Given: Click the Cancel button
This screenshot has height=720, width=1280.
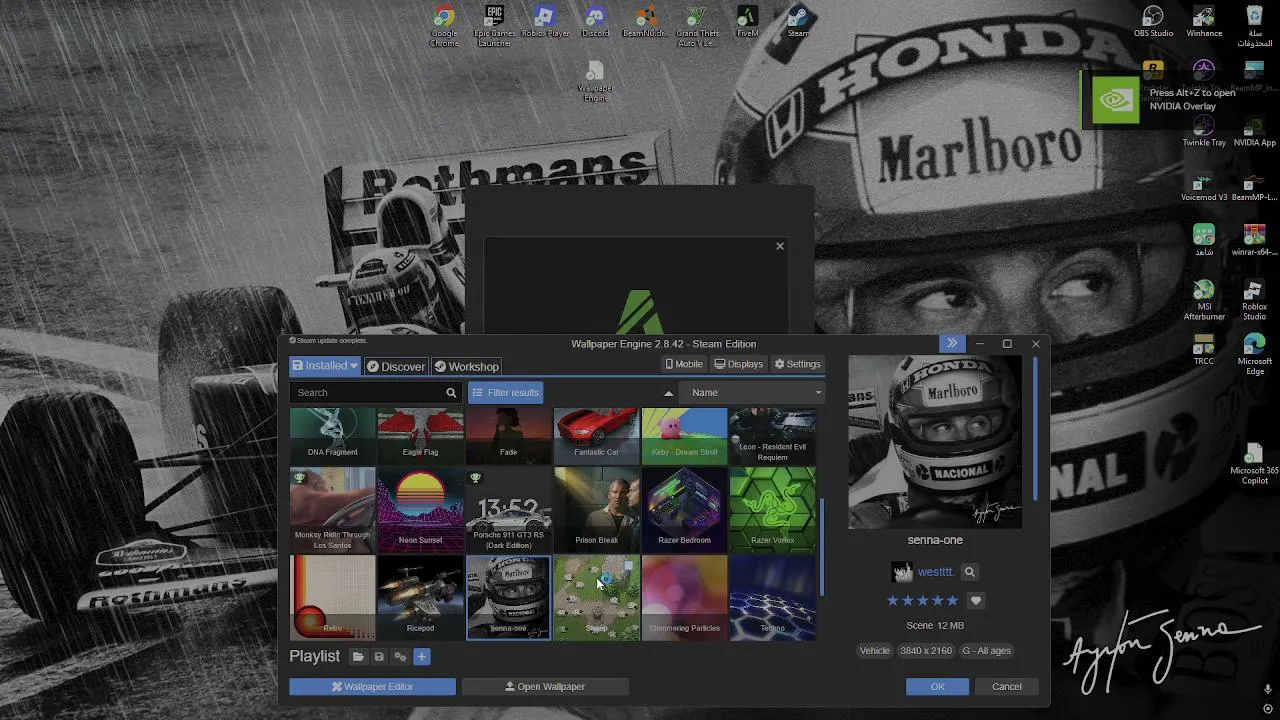Looking at the screenshot, I should point(1007,687).
